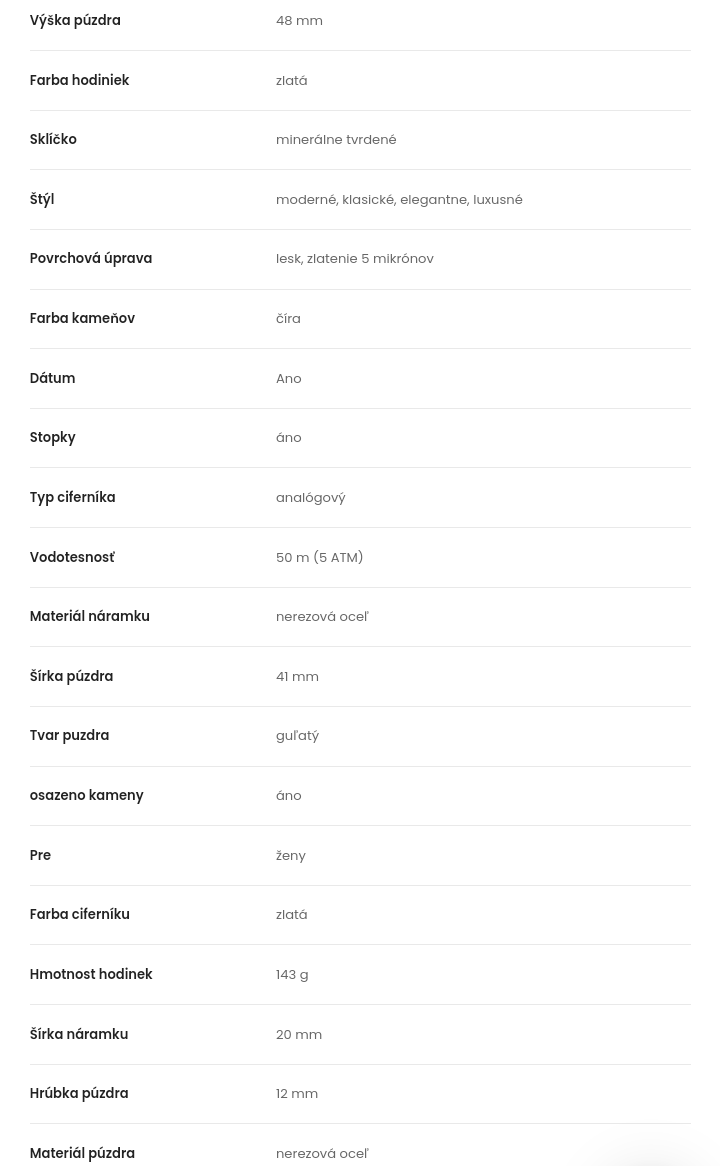This screenshot has height=1166, width=720.
Task: Click the 'analógový' dial type value
Action: click(310, 497)
